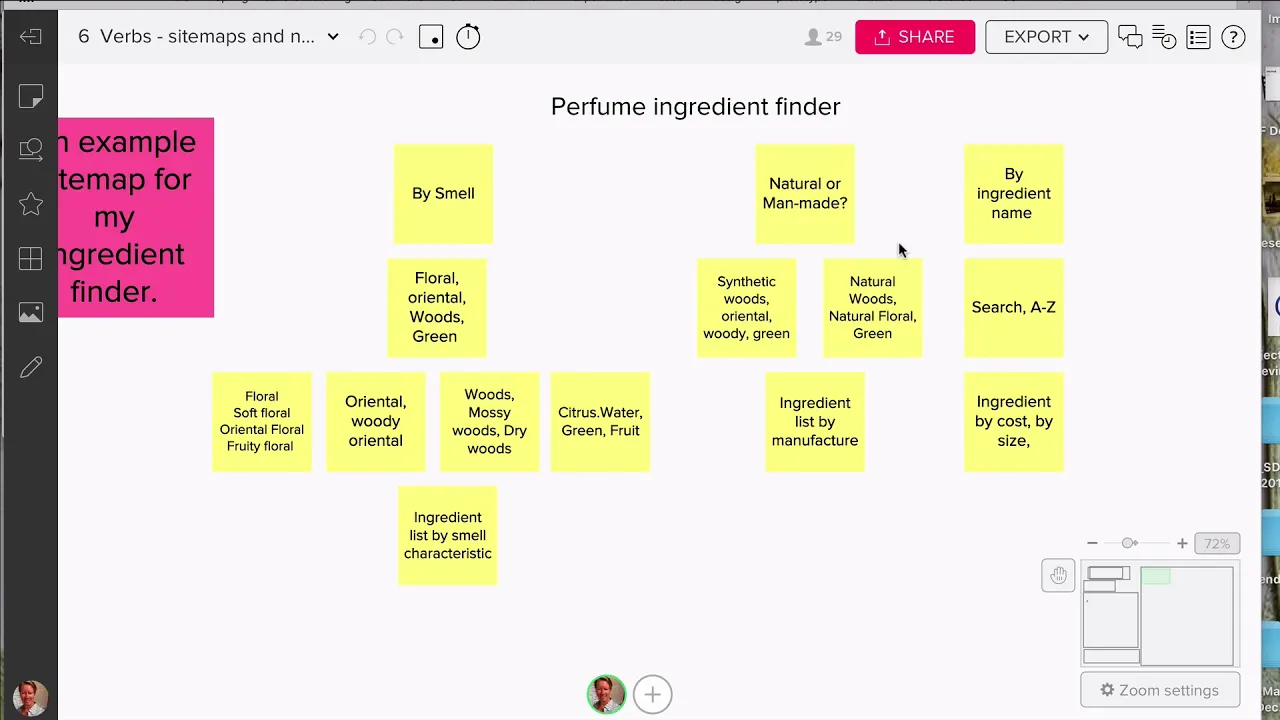The width and height of the screenshot is (1280, 720).
Task: Click the undo arrow
Action: pyautogui.click(x=367, y=37)
